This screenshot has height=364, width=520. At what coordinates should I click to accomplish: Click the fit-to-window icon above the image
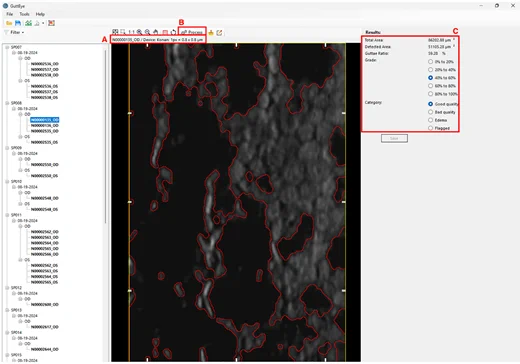click(x=115, y=32)
